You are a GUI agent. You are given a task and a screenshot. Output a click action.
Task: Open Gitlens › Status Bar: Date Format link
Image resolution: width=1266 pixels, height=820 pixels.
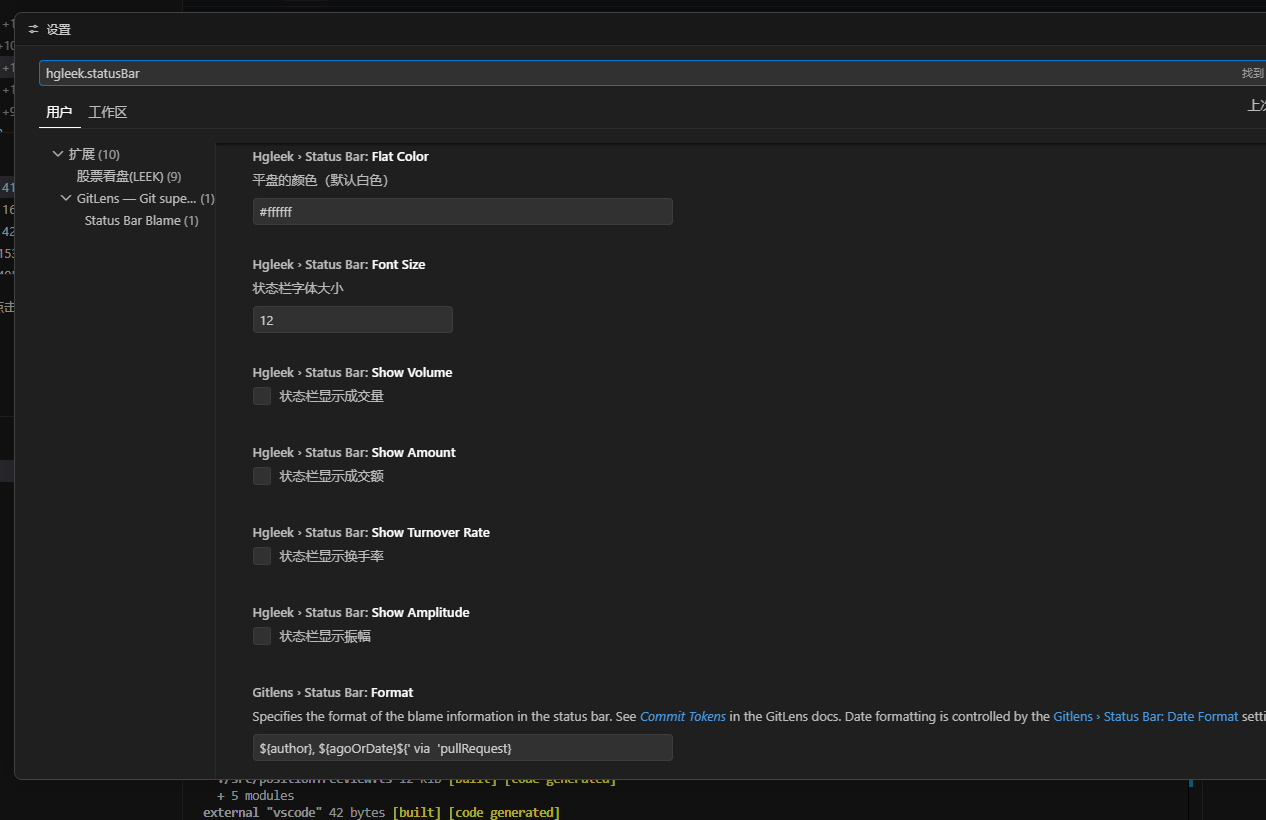tap(1145, 716)
